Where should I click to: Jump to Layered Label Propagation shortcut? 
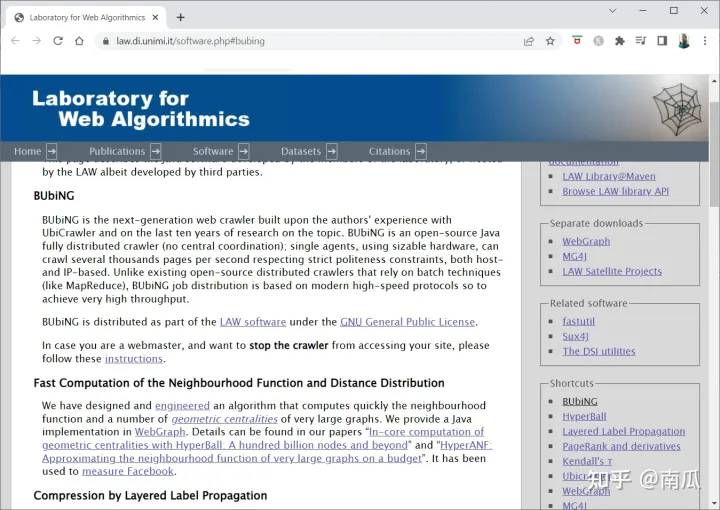(624, 431)
